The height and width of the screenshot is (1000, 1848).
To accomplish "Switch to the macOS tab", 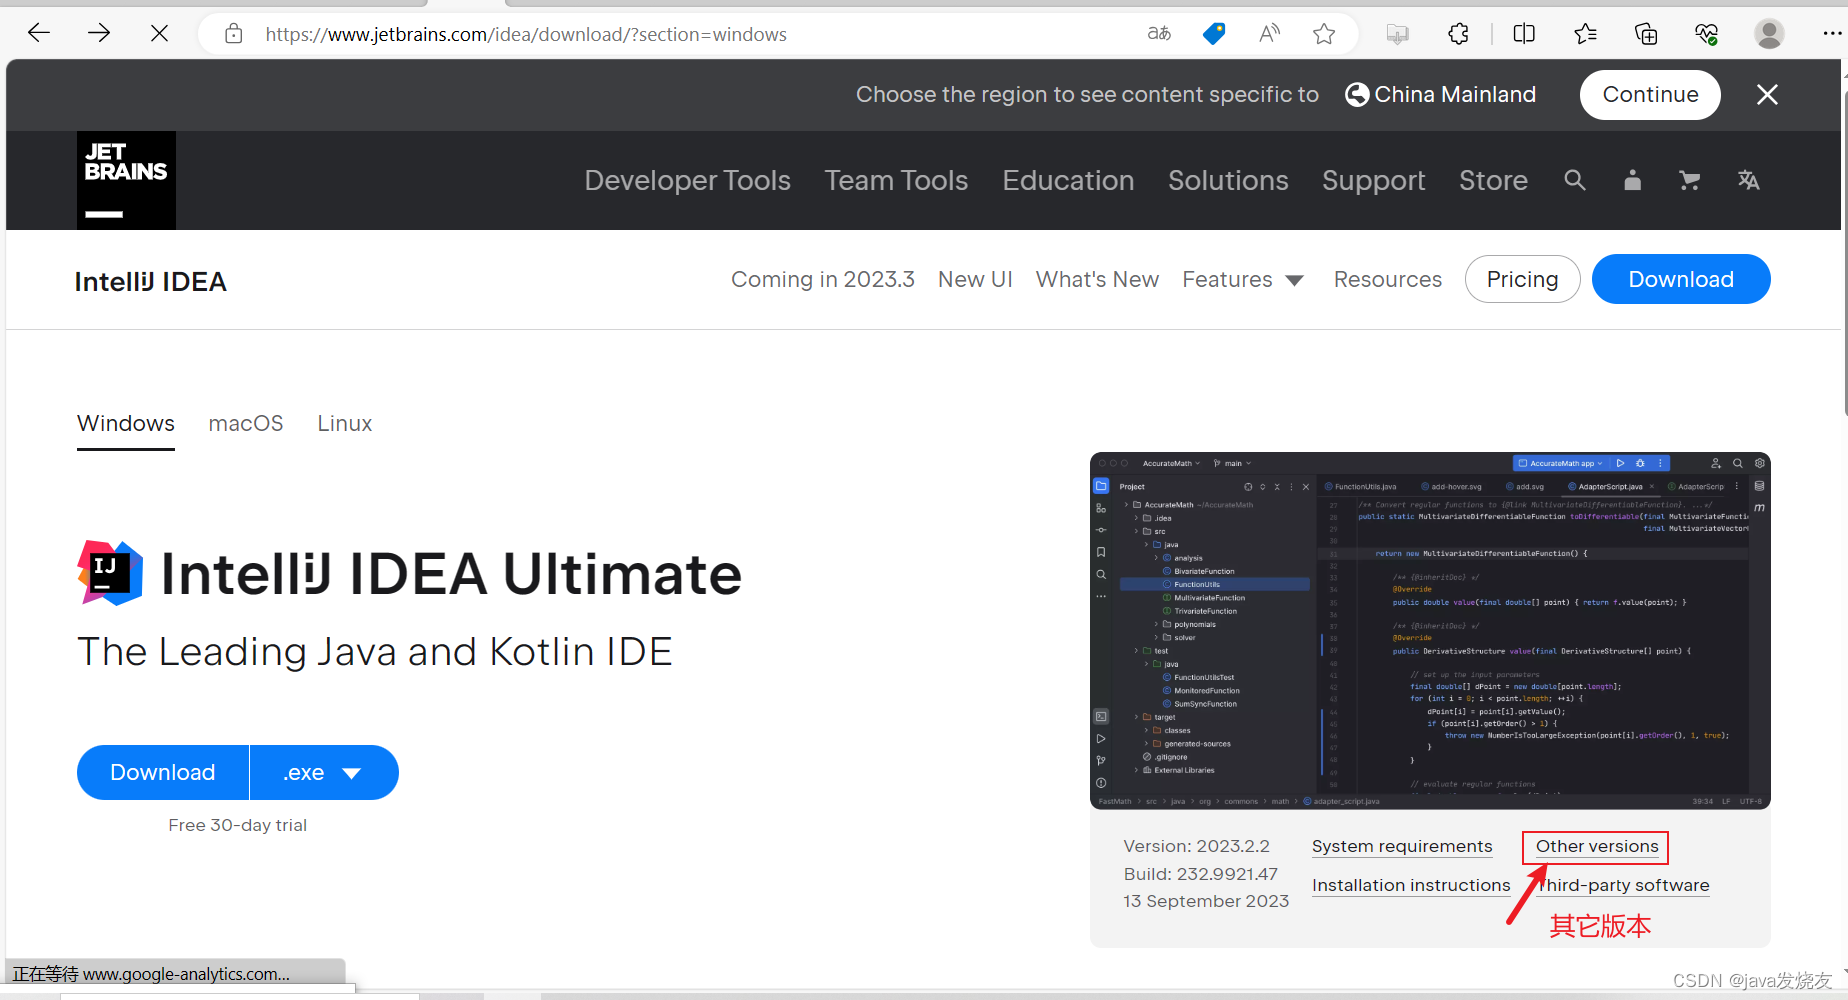I will pyautogui.click(x=246, y=424).
